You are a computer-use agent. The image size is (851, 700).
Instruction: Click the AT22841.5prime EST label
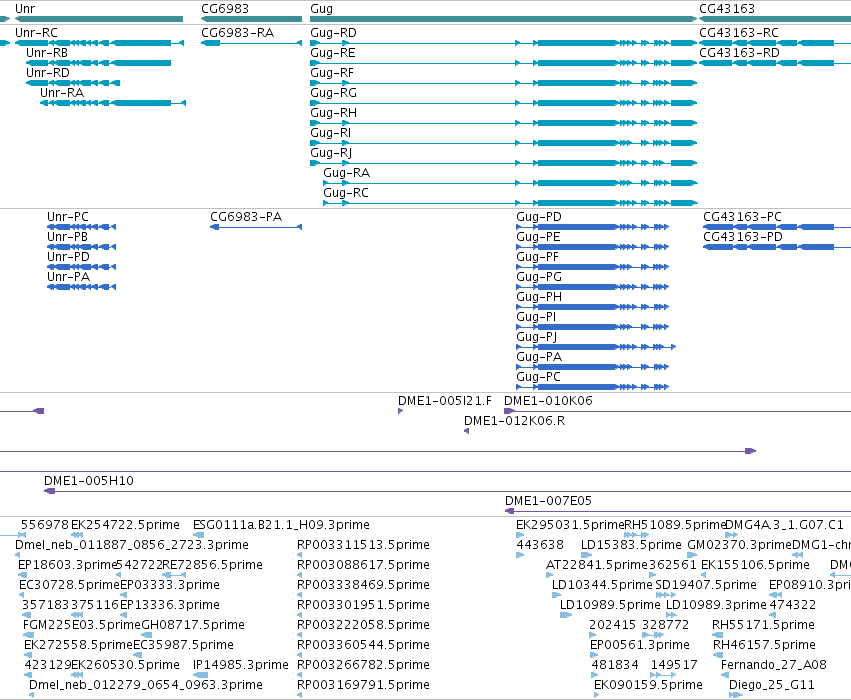coord(597,565)
